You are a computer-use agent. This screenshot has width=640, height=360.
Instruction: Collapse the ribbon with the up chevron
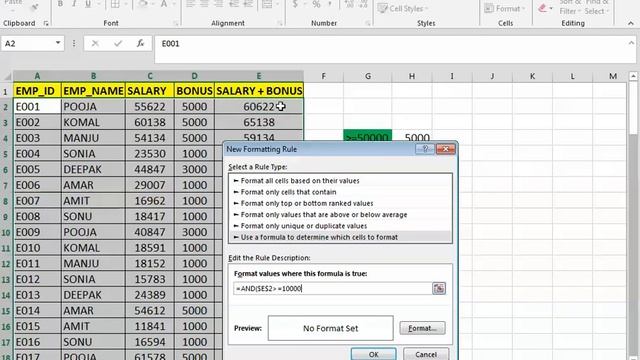tap(631, 24)
